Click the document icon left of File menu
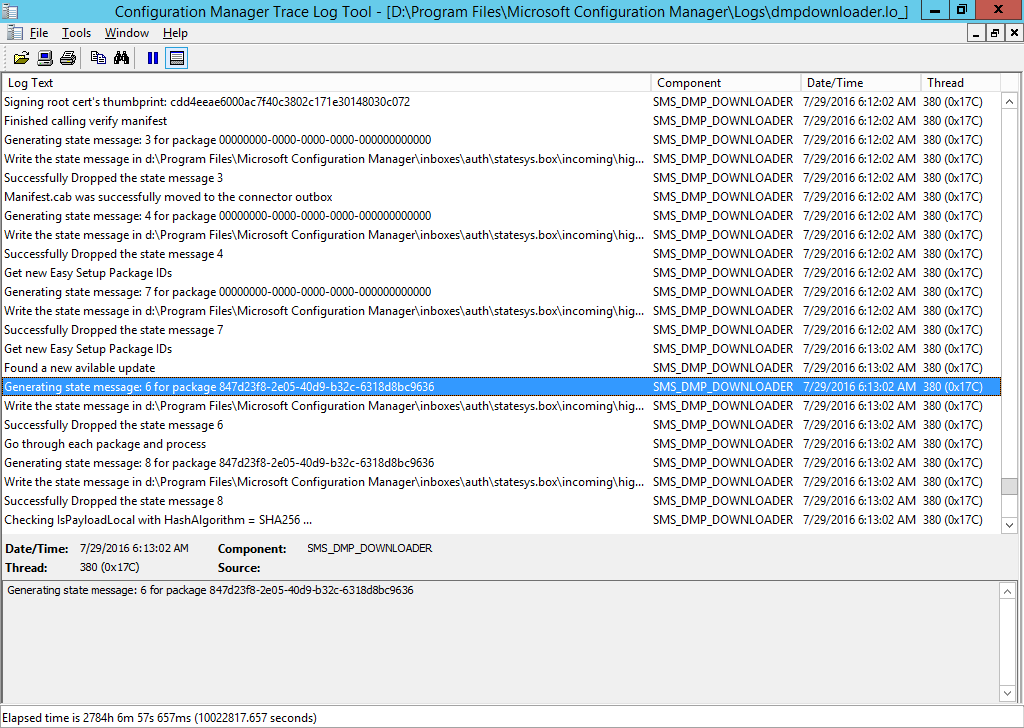1024x728 pixels. 14,33
